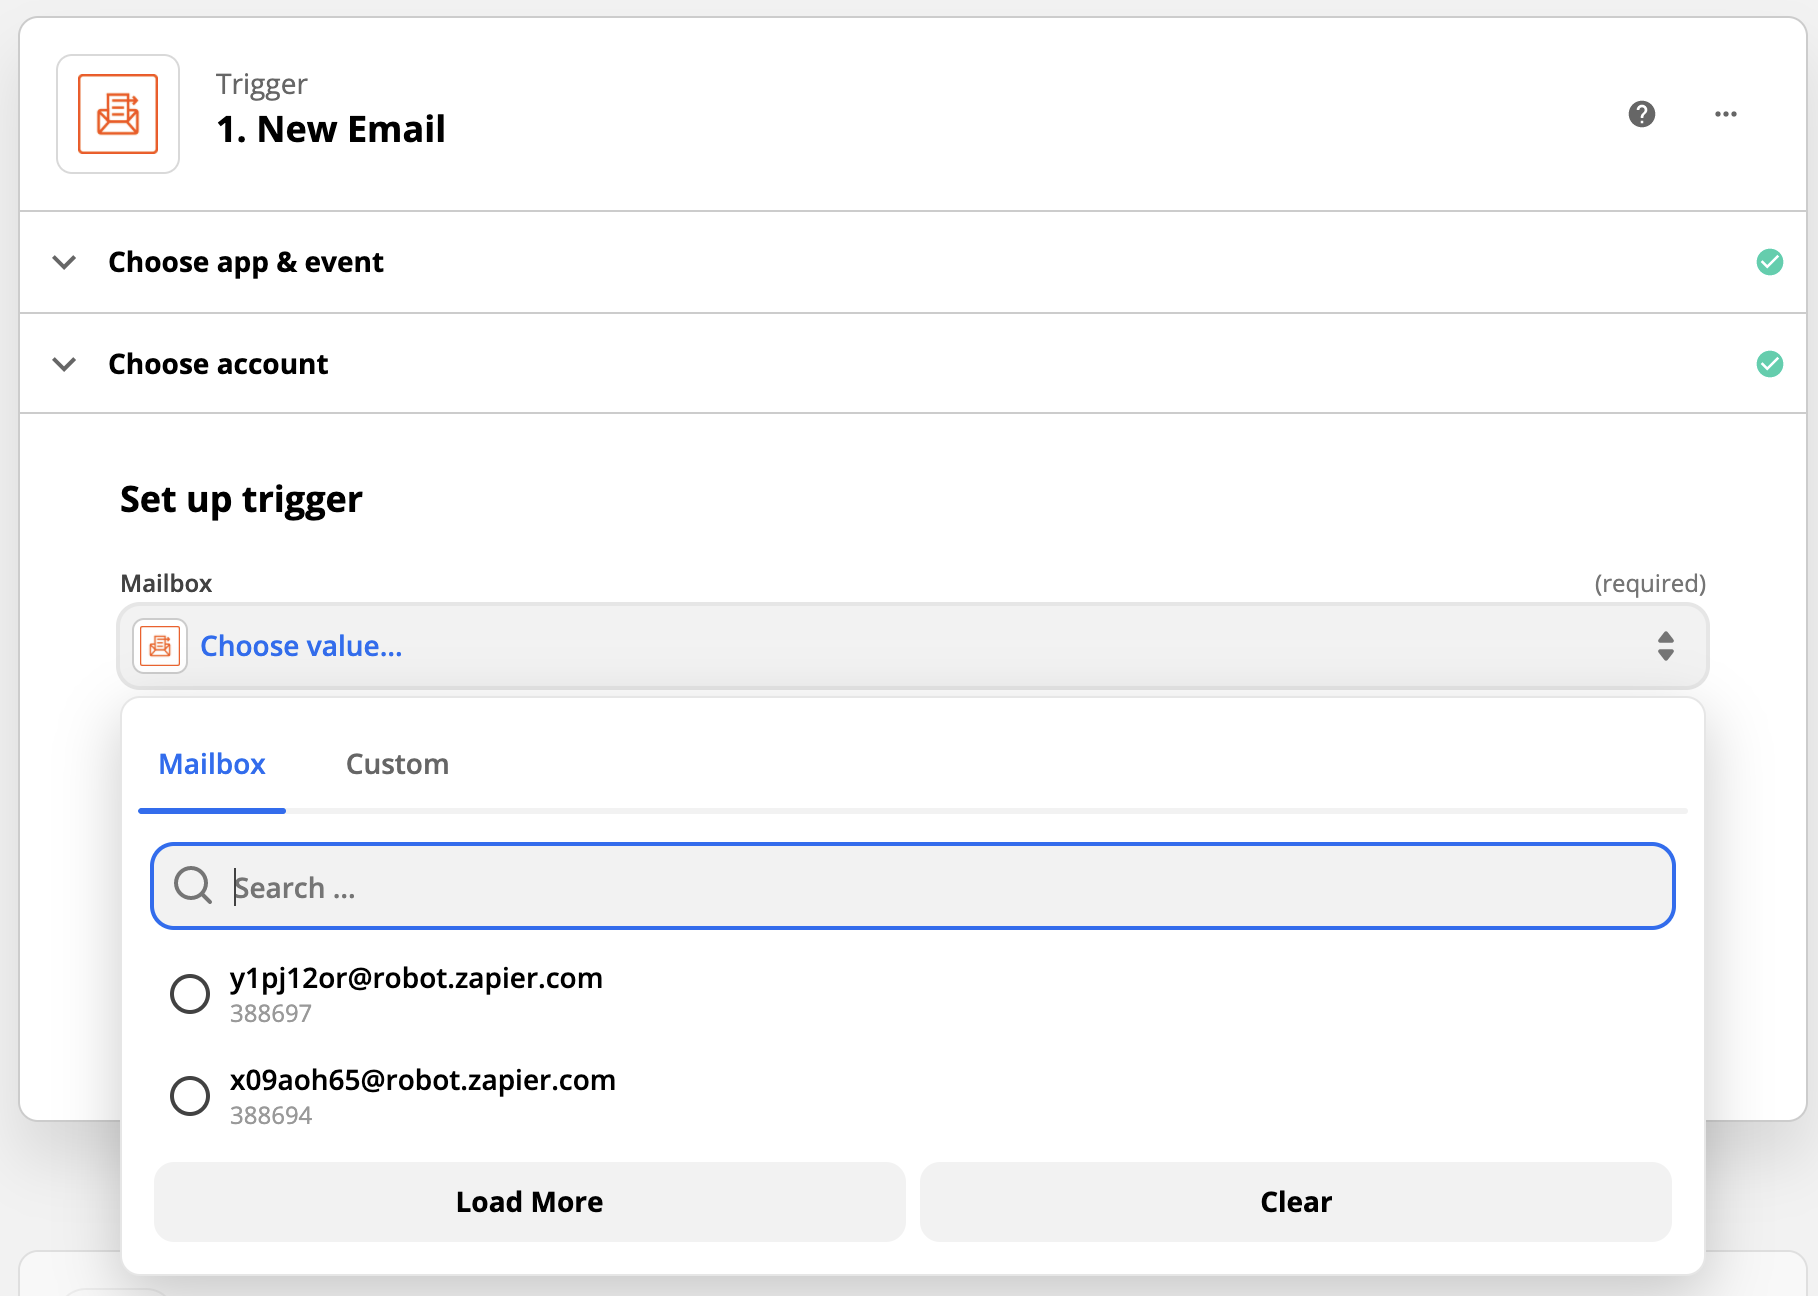
Task: Open the three-dot more options menu
Action: [x=1725, y=114]
